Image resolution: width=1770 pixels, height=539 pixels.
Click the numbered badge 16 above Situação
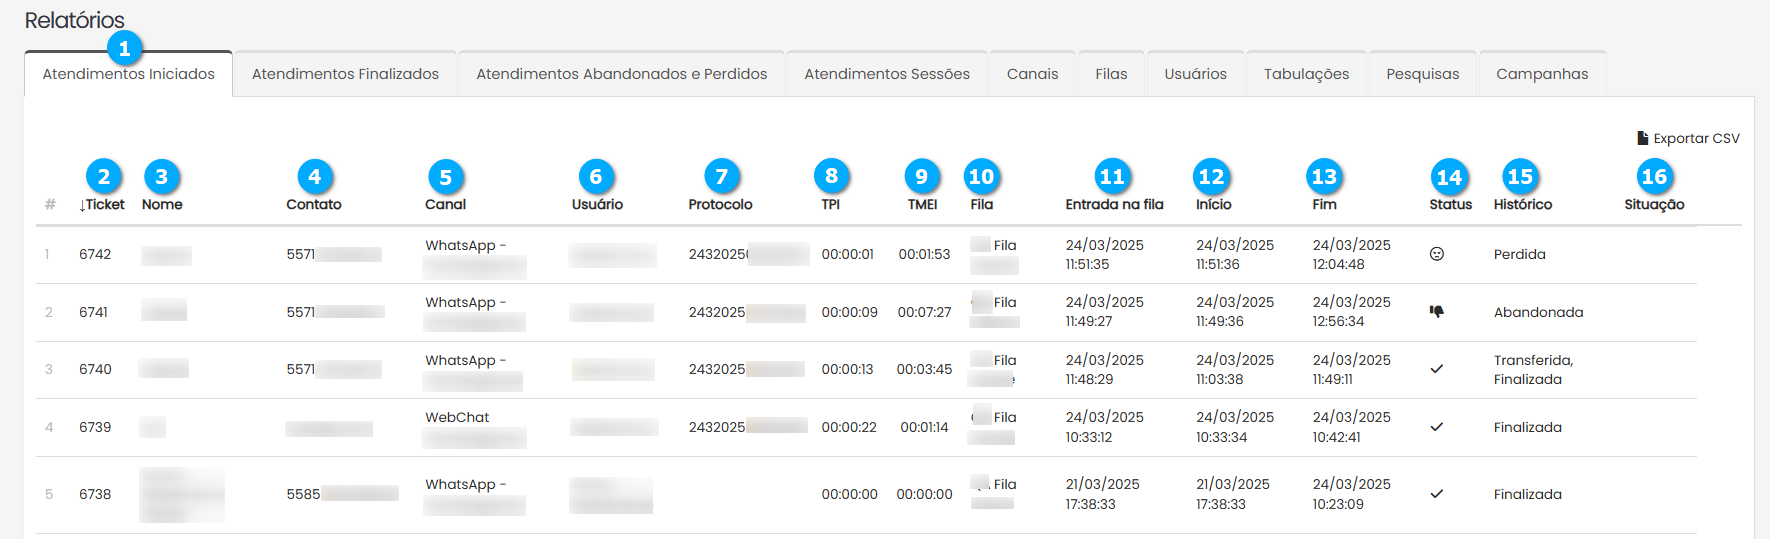click(1654, 177)
